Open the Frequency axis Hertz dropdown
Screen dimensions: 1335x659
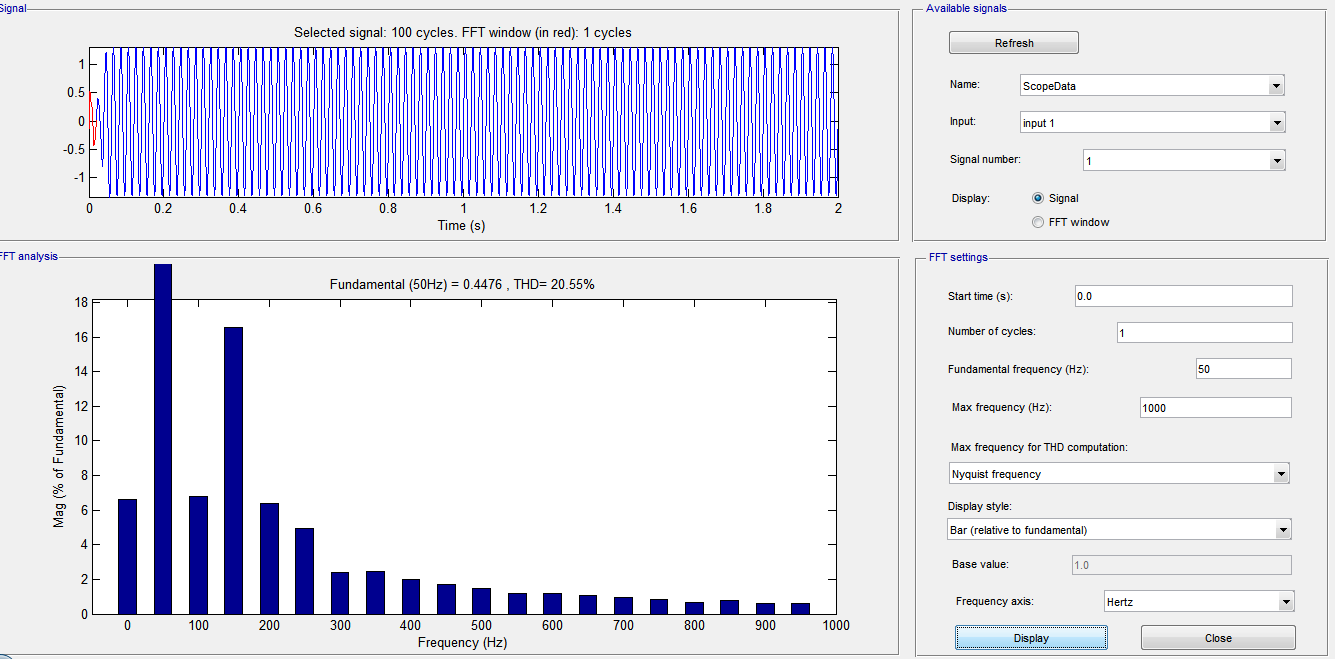click(1197, 602)
